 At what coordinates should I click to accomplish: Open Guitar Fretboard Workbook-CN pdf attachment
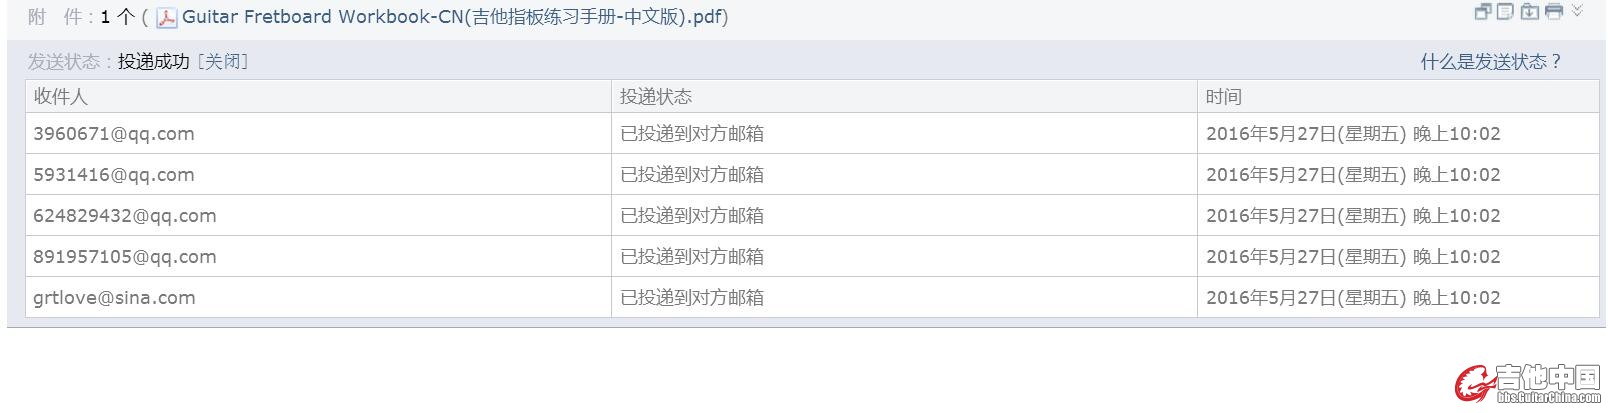point(454,17)
